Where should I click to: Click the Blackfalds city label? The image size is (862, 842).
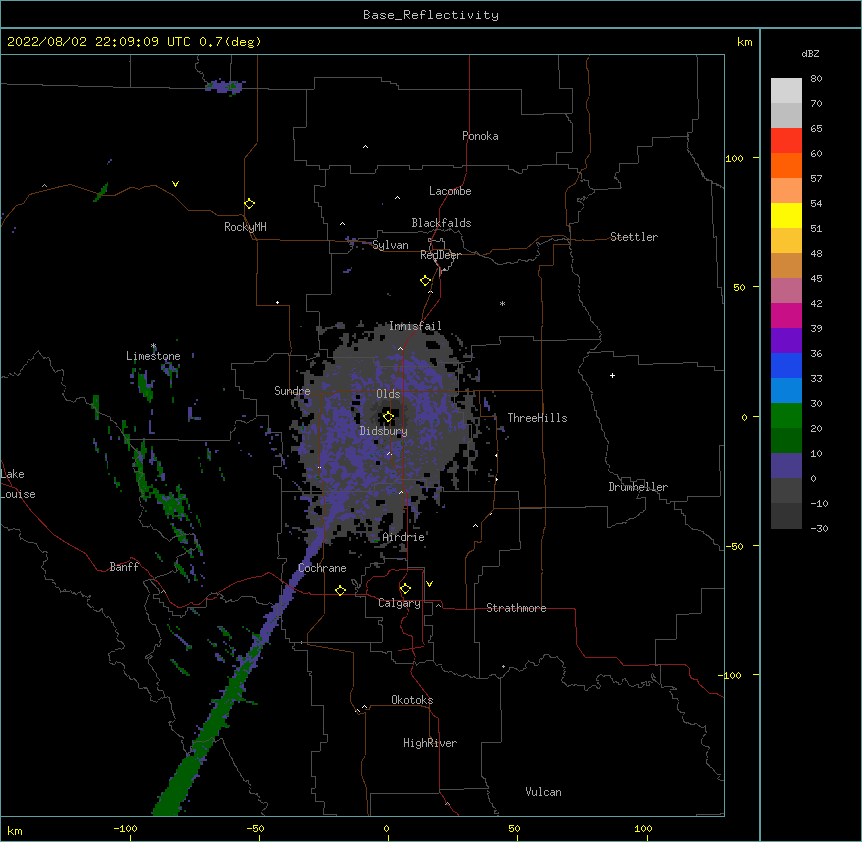[441, 223]
